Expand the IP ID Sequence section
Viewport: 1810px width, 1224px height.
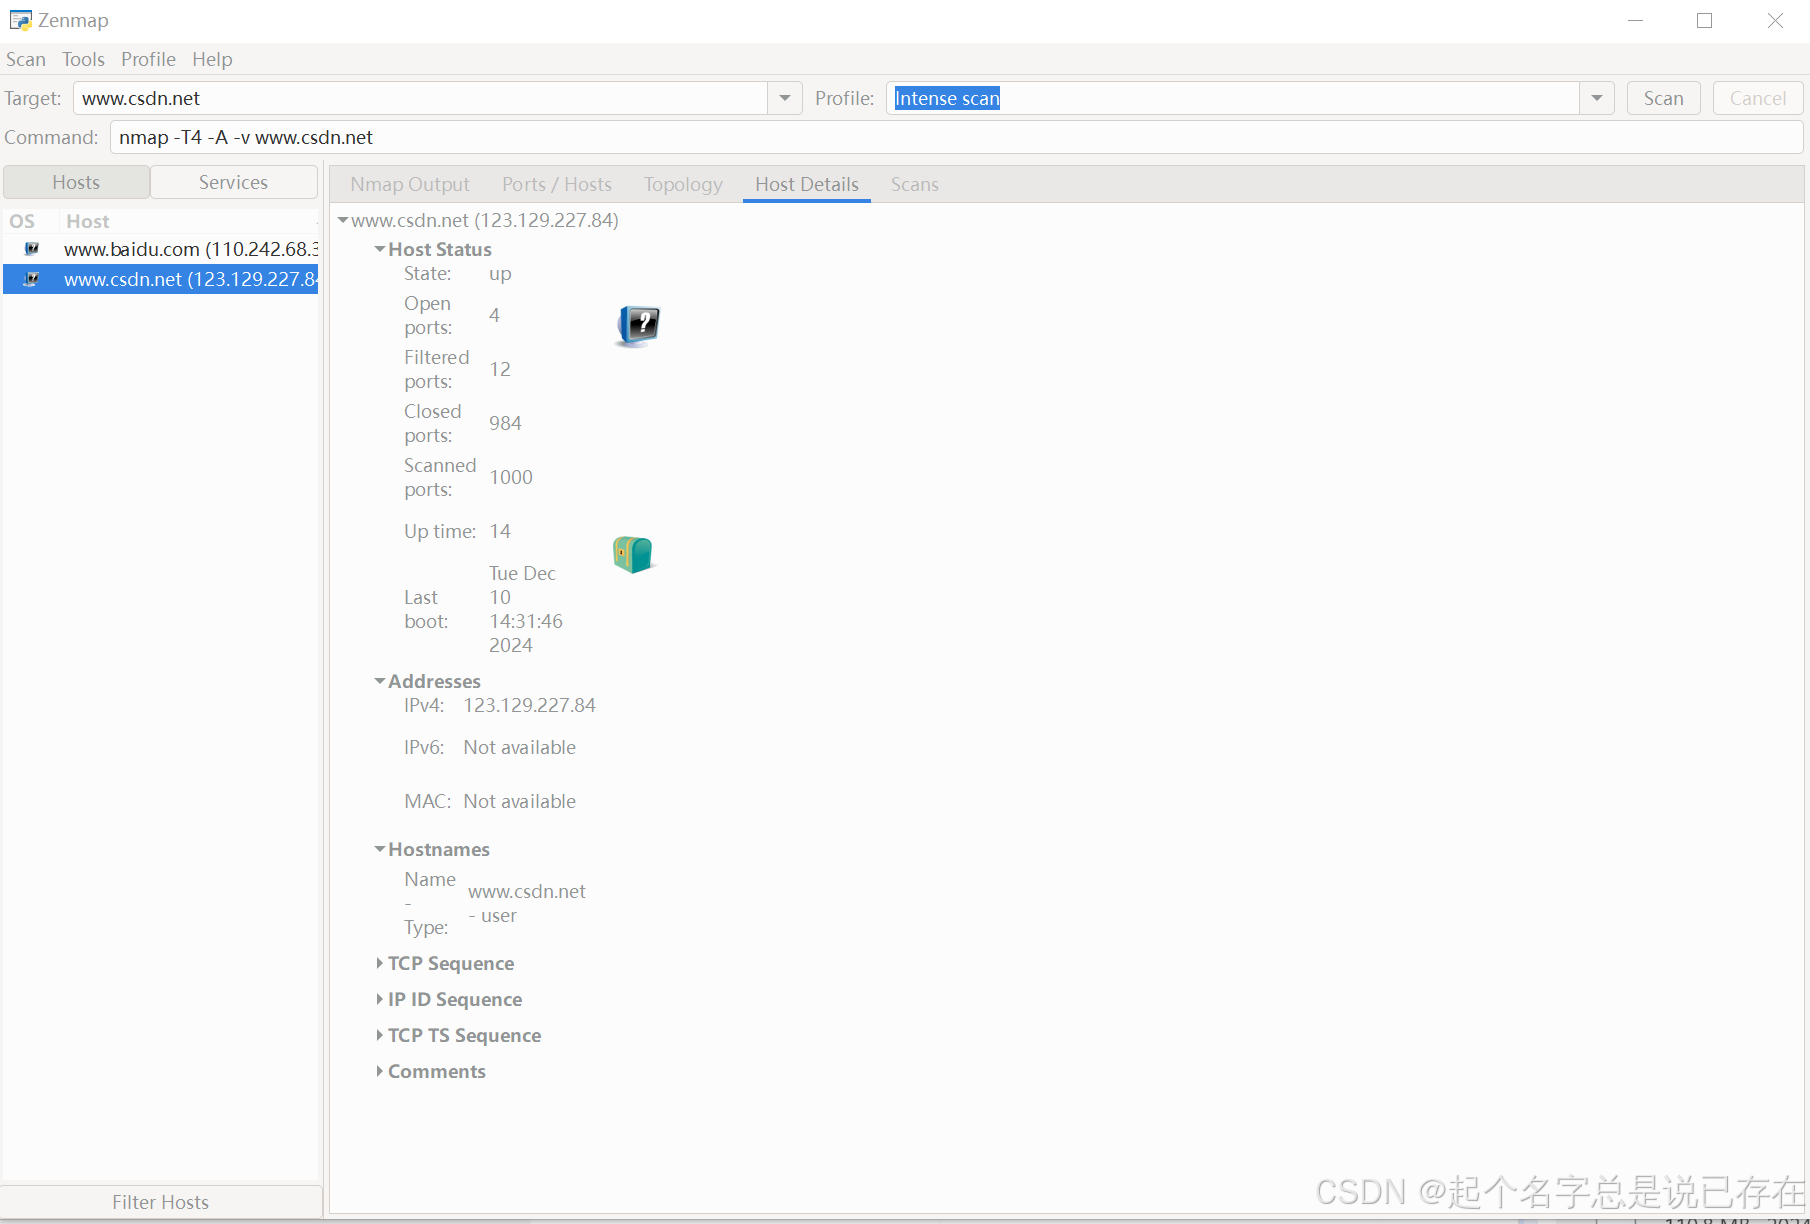click(x=380, y=999)
